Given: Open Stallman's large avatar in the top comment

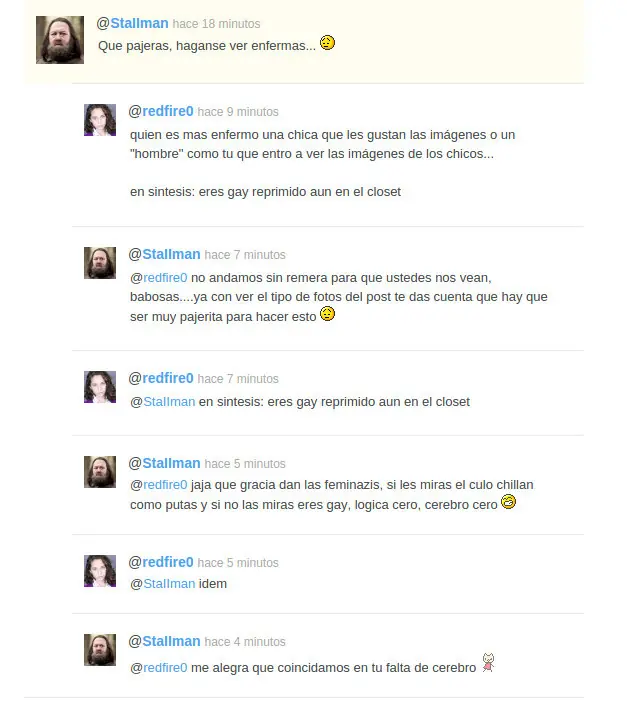Looking at the screenshot, I should [x=60, y=40].
